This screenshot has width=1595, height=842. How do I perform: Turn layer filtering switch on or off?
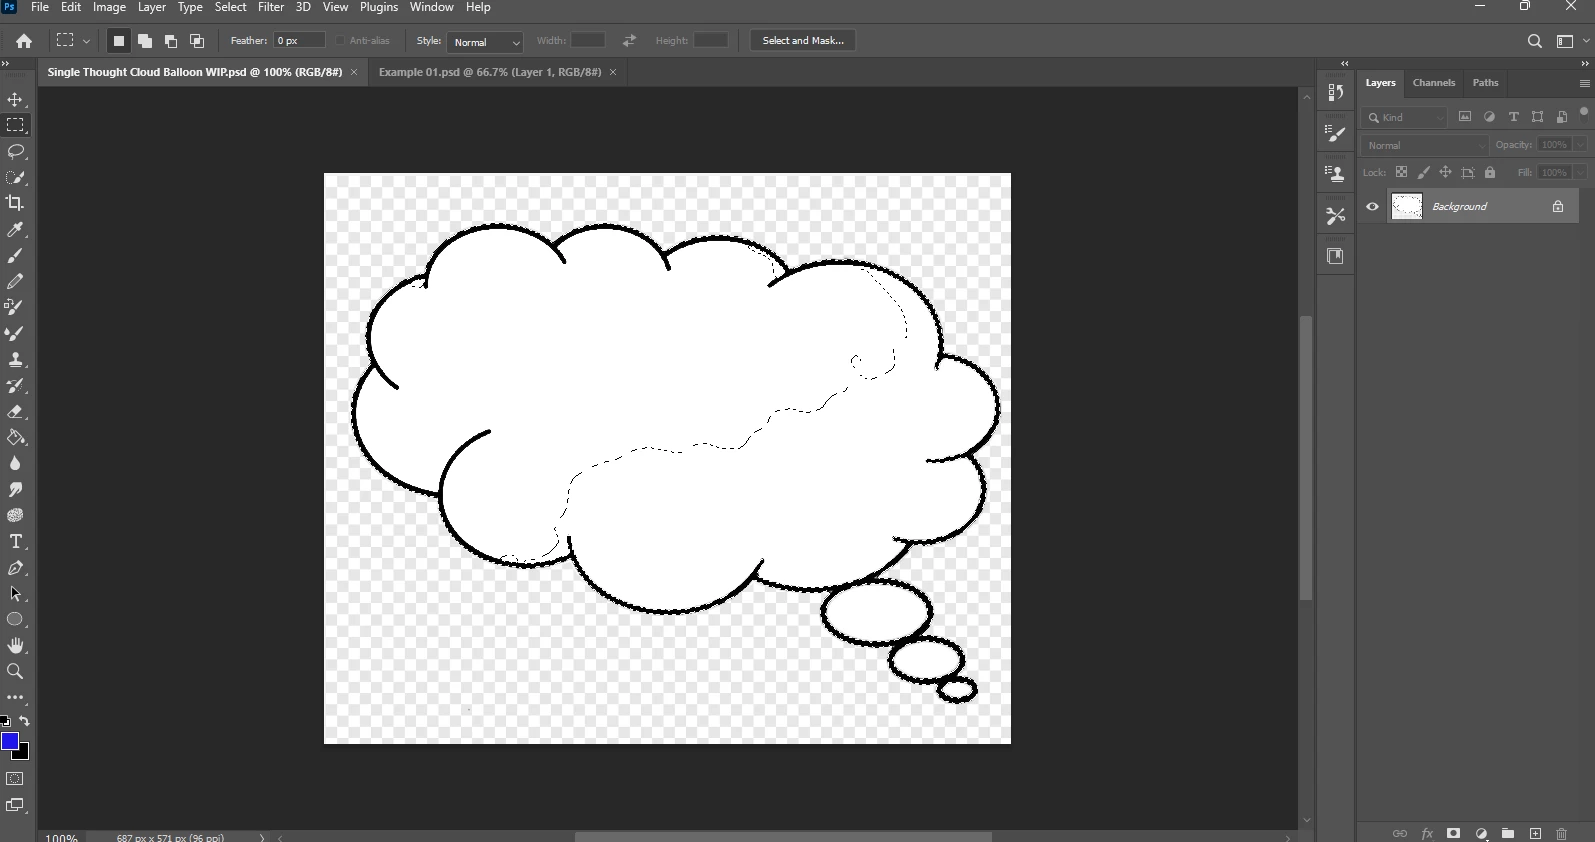tap(1583, 112)
